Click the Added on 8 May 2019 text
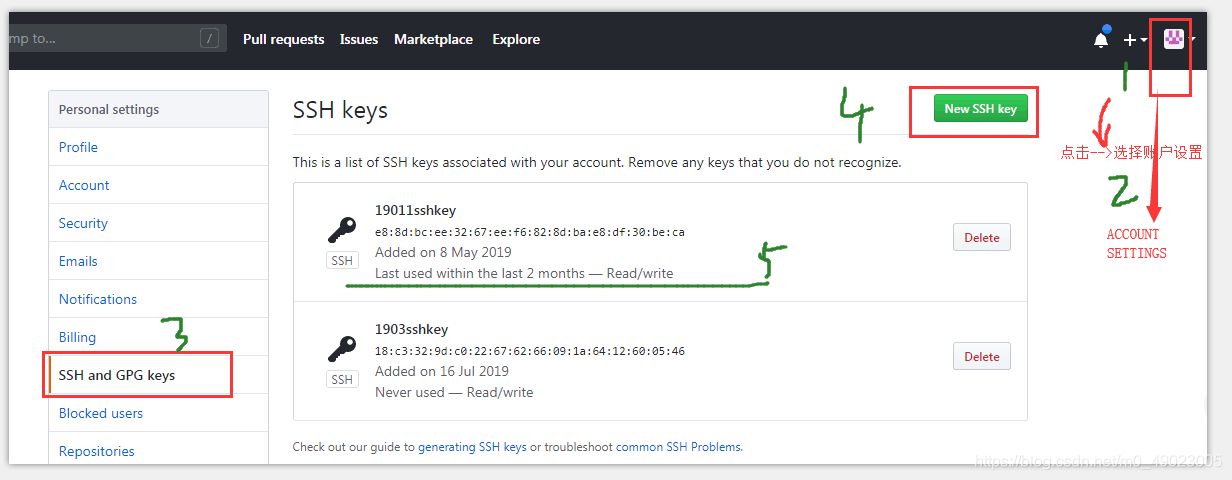 (443, 252)
